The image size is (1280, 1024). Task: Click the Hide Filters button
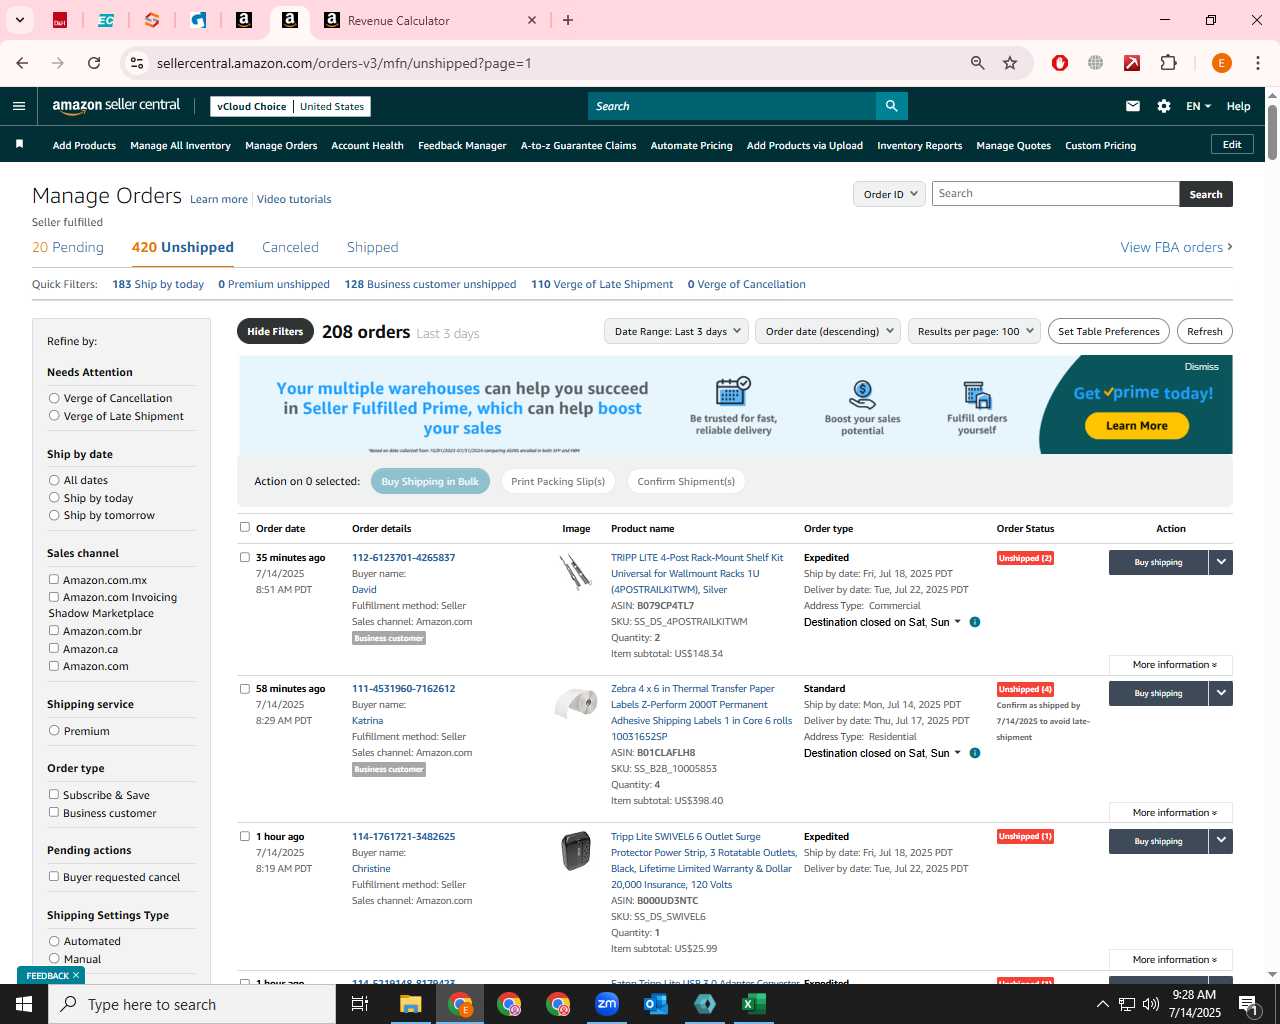[275, 331]
